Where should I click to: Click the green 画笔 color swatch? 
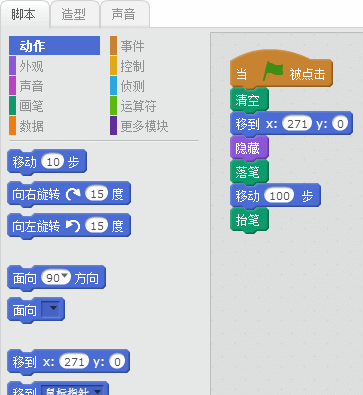pos(12,106)
